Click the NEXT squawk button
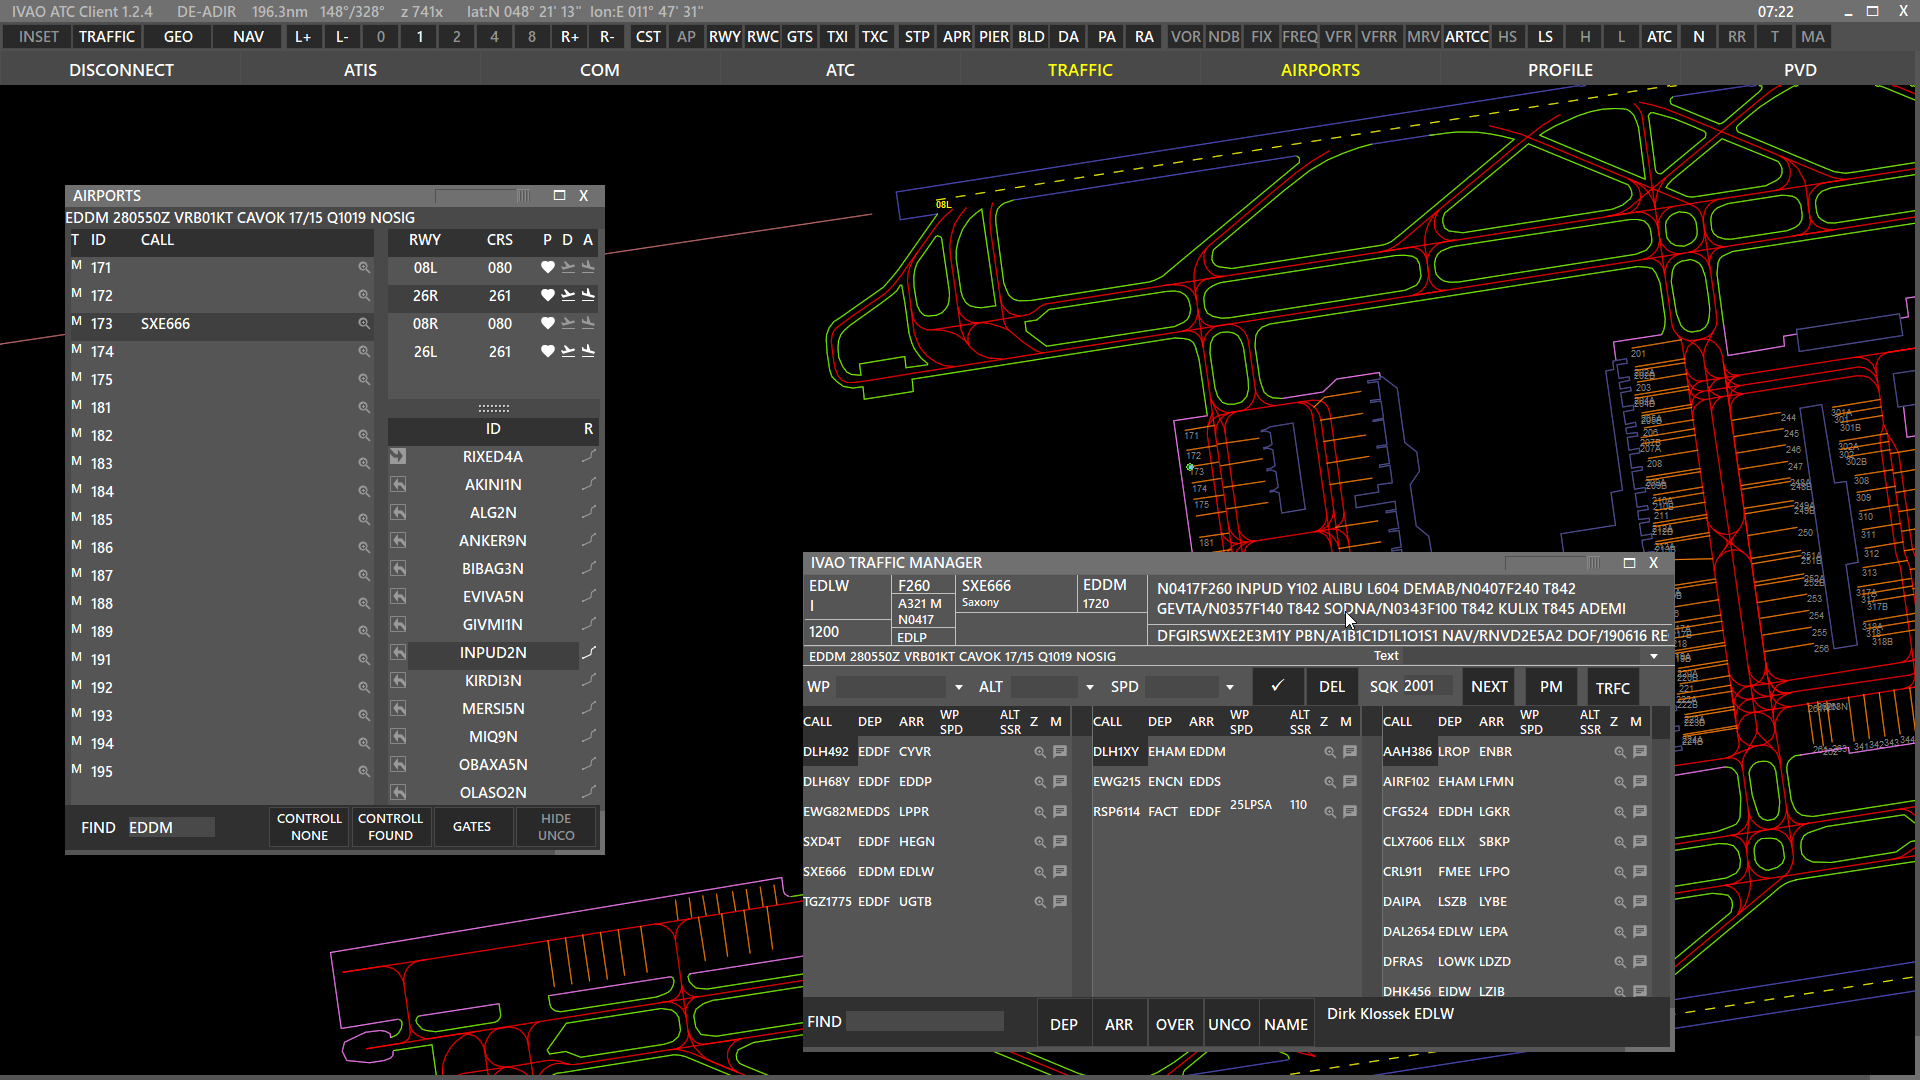Viewport: 1920px width, 1080px height. (x=1489, y=687)
